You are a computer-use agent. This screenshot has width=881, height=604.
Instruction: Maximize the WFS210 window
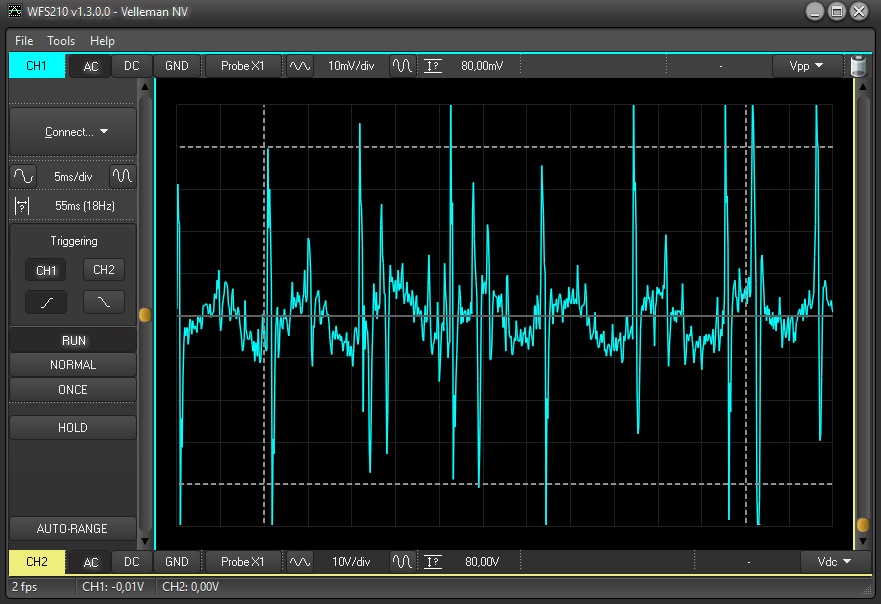(837, 11)
